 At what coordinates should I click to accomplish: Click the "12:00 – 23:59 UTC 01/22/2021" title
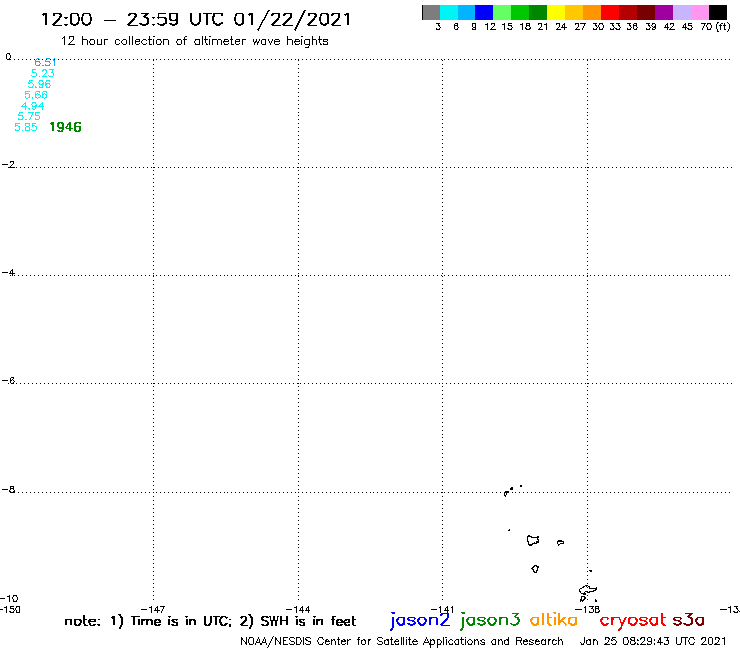click(196, 20)
